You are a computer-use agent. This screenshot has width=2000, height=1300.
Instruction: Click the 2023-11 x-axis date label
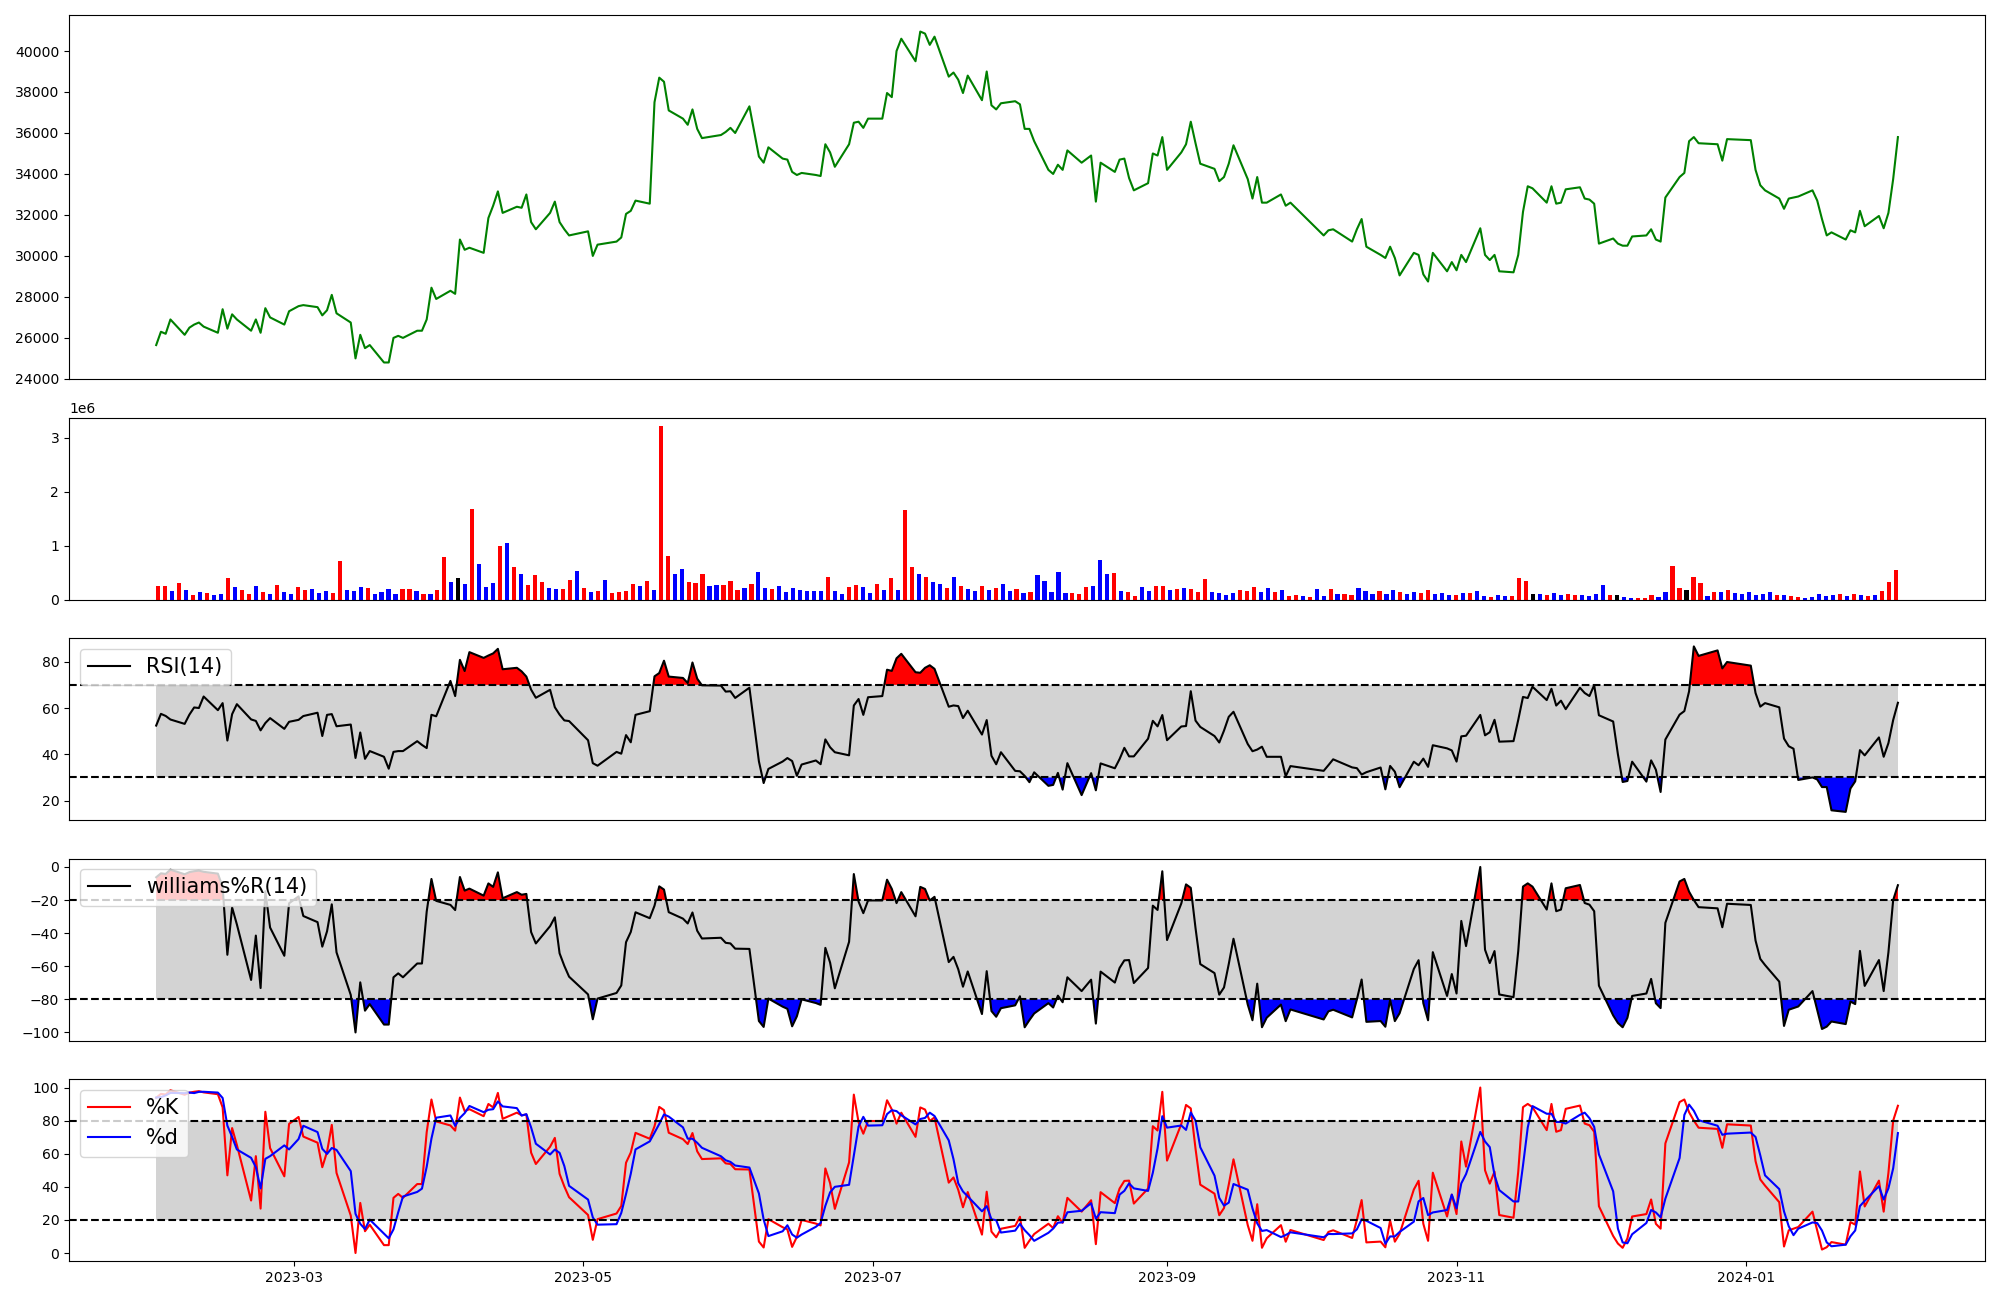click(1456, 1277)
